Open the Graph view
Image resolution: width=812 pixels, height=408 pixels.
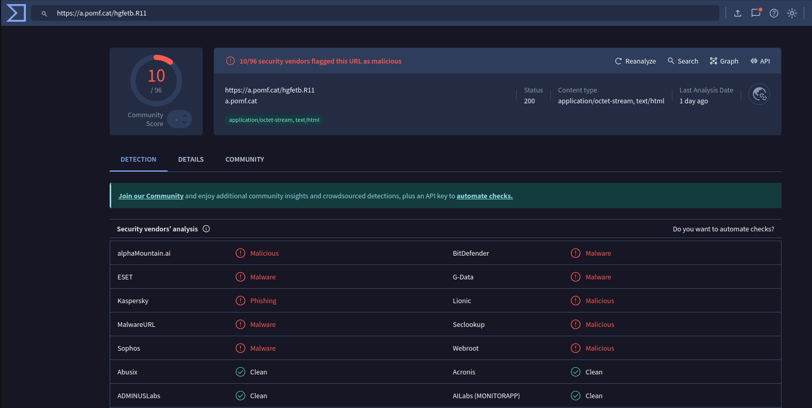pos(724,61)
